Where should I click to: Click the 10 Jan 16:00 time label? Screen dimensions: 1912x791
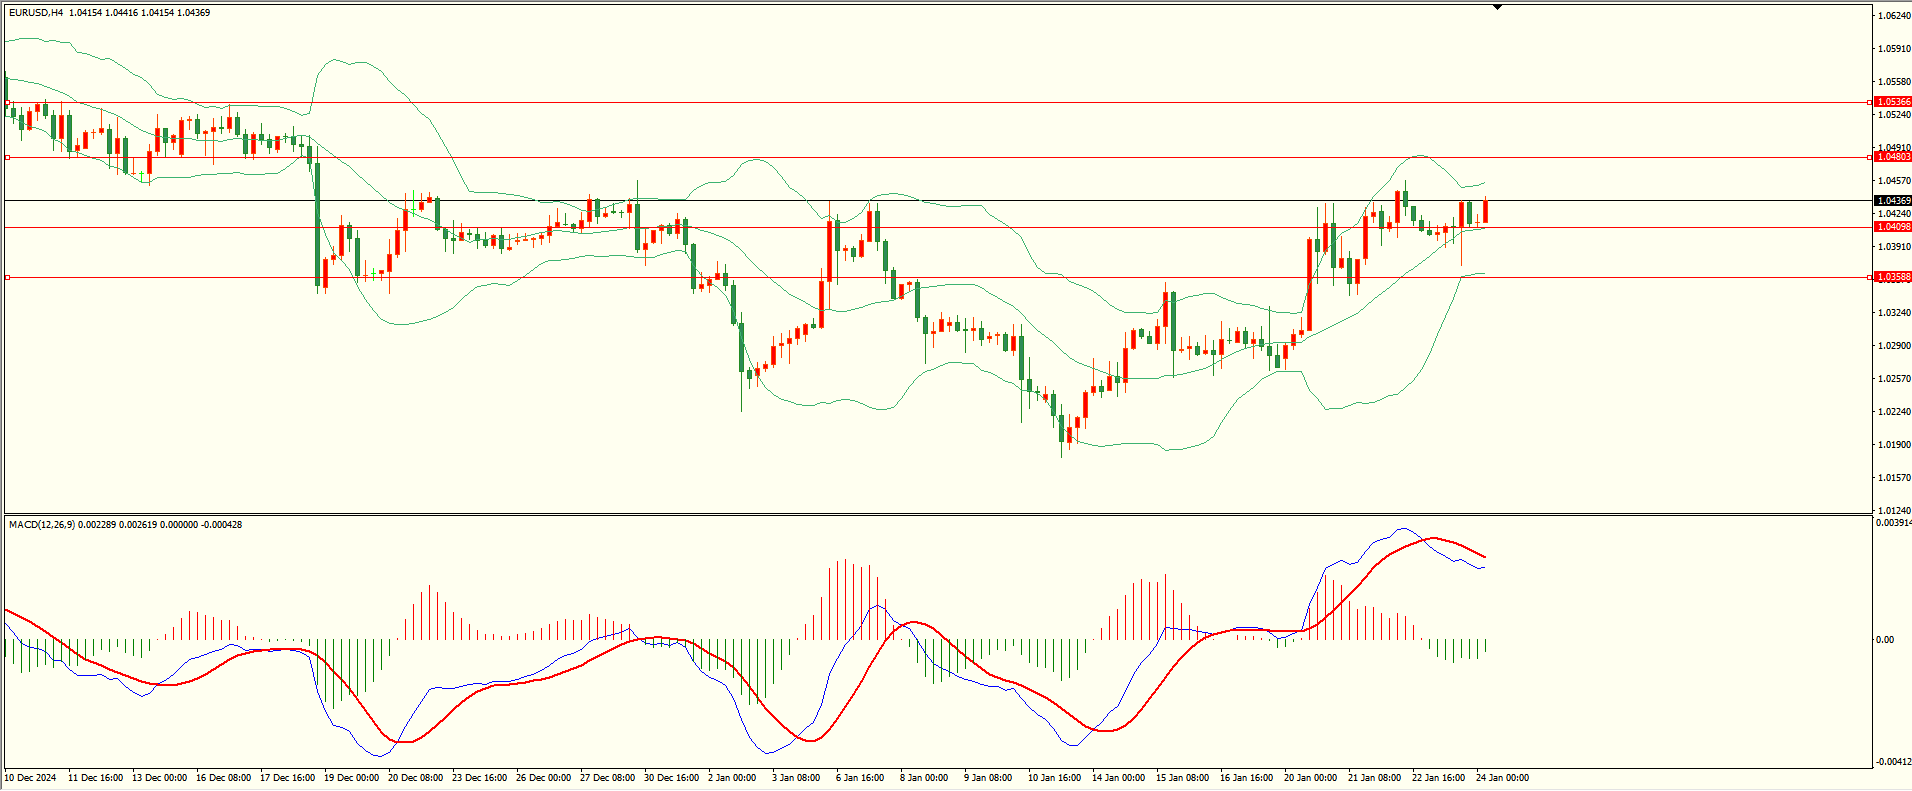1054,778
